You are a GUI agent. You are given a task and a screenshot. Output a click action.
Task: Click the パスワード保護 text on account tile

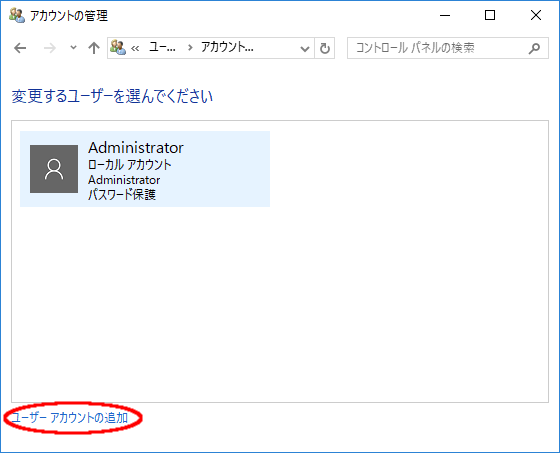(x=122, y=195)
